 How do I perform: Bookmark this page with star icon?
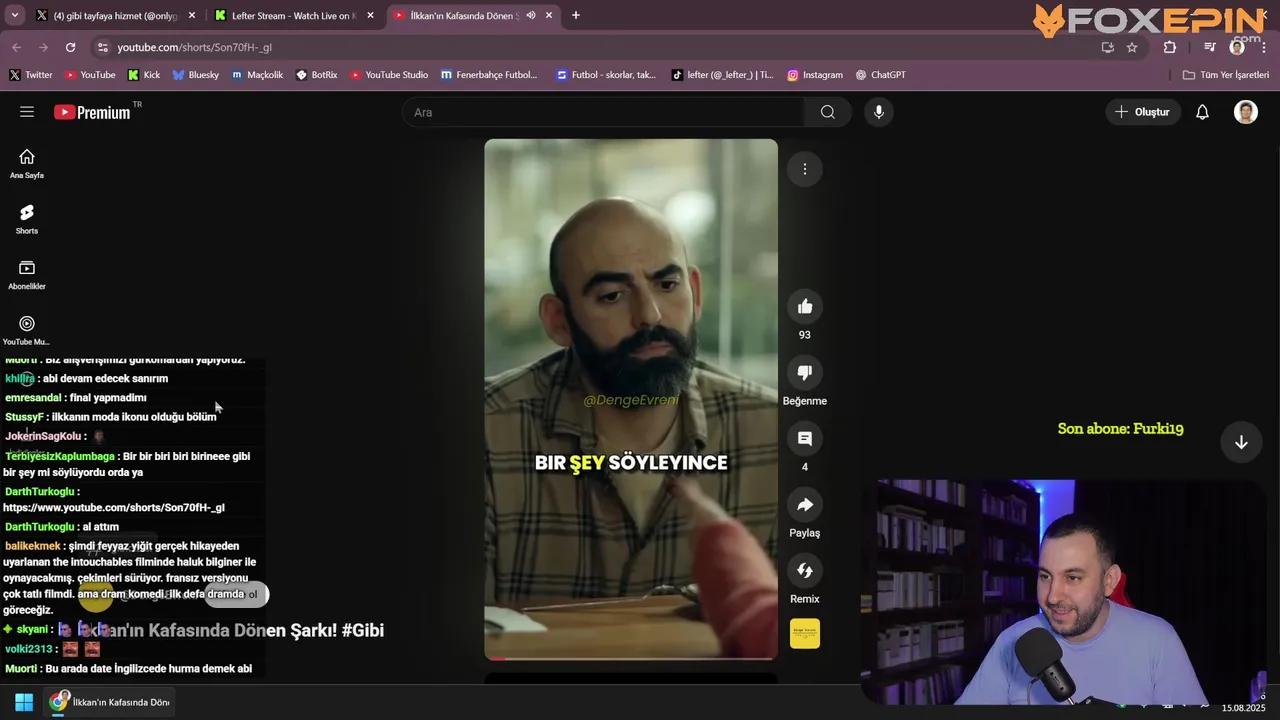(1132, 47)
